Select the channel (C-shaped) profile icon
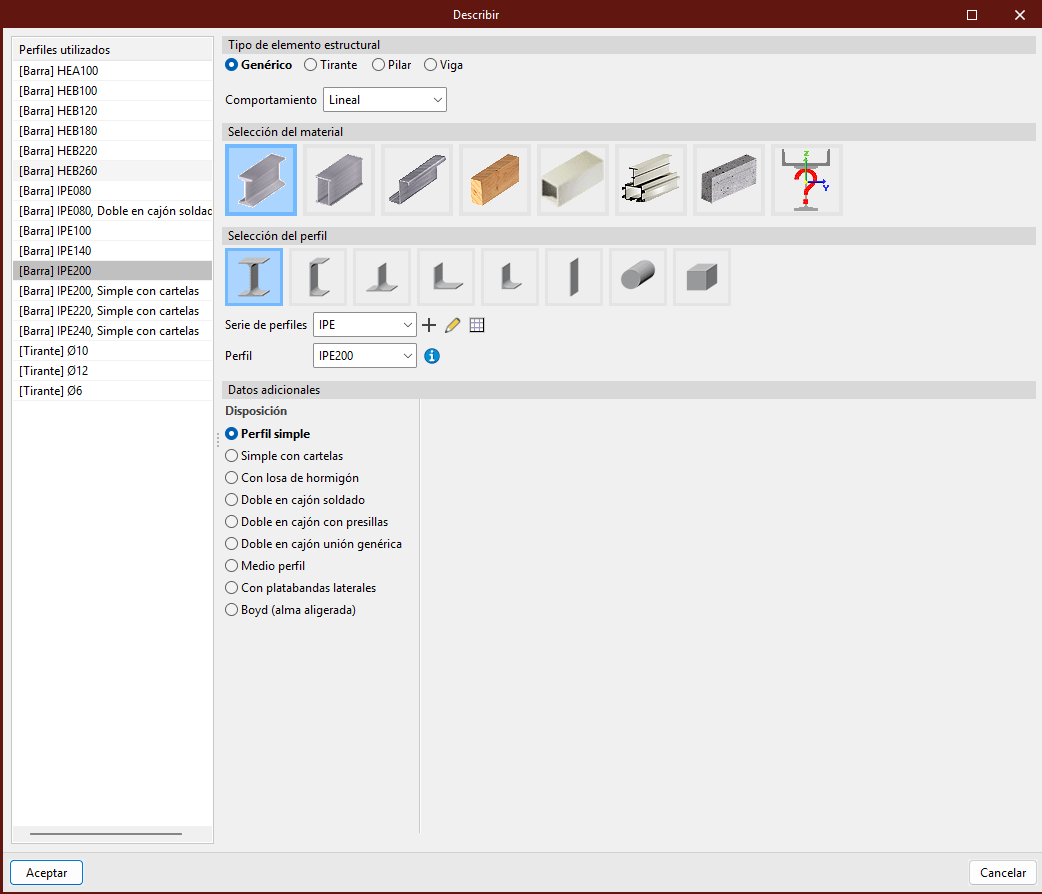 318,277
